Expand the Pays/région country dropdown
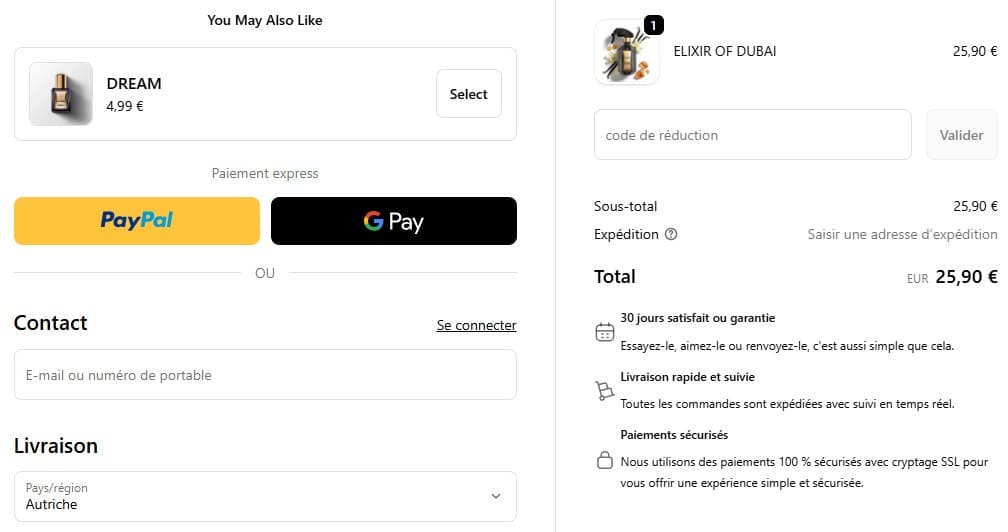 point(265,496)
